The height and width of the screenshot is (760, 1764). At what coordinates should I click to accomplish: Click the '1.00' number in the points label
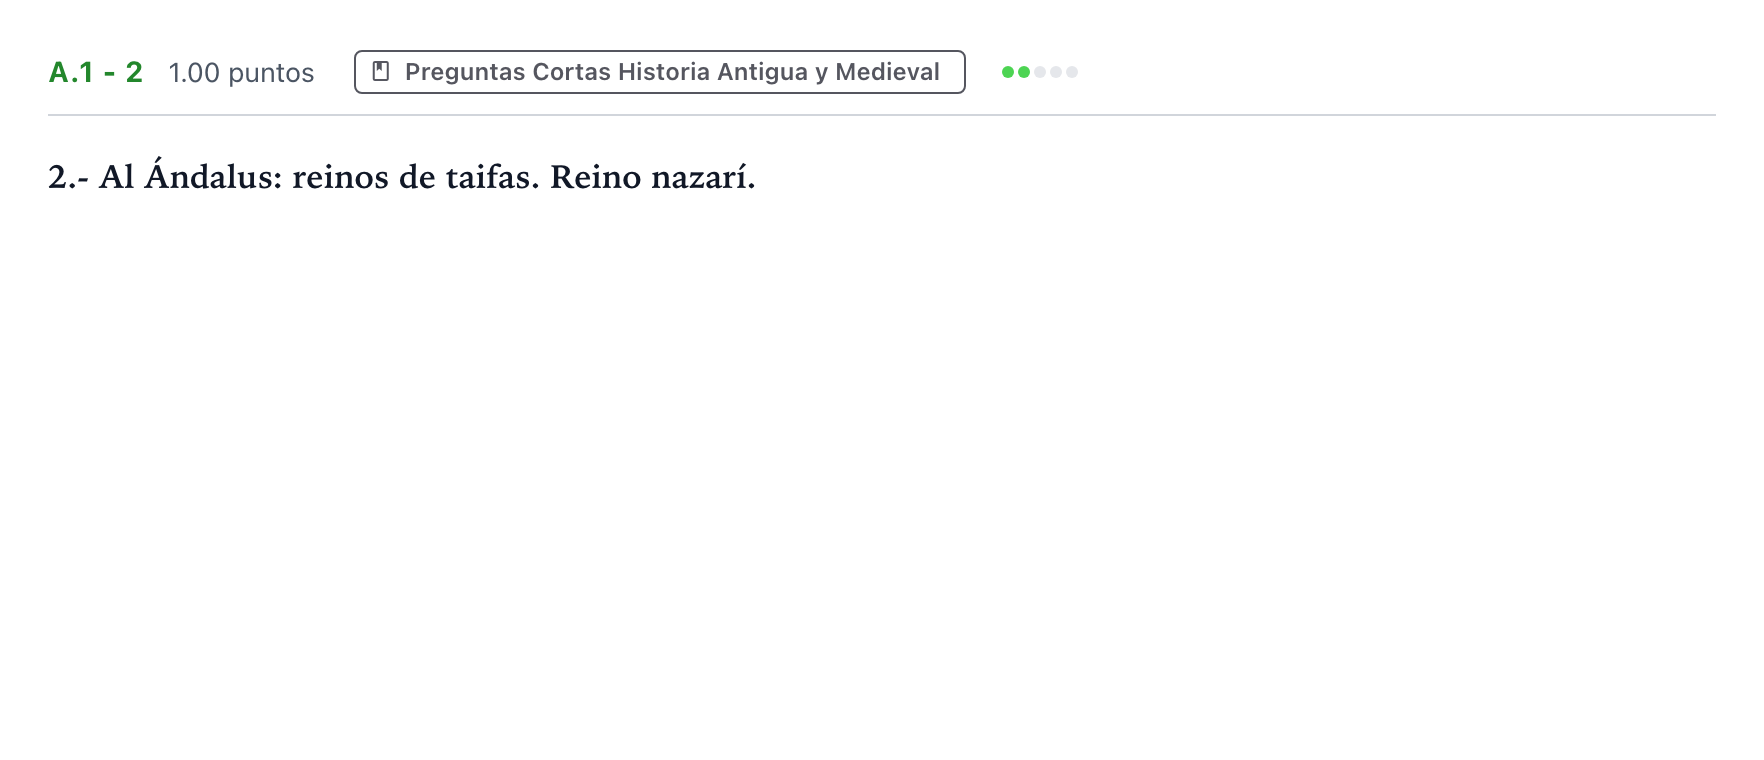[194, 73]
